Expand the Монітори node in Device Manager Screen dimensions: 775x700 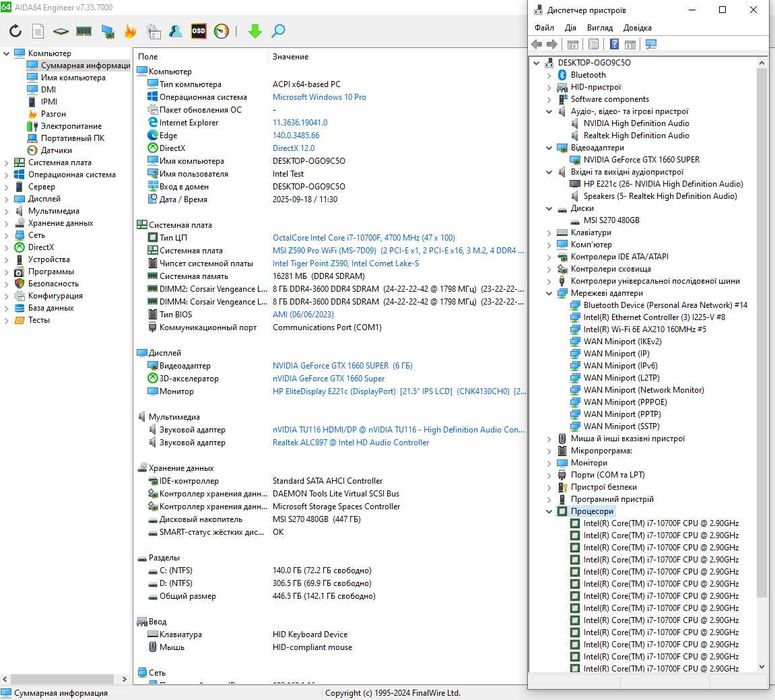coord(549,463)
